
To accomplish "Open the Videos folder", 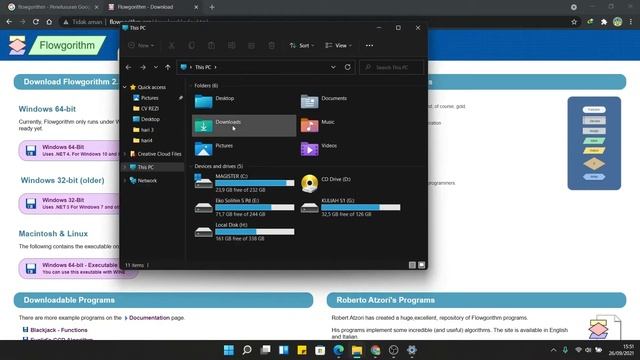I will click(x=350, y=149).
